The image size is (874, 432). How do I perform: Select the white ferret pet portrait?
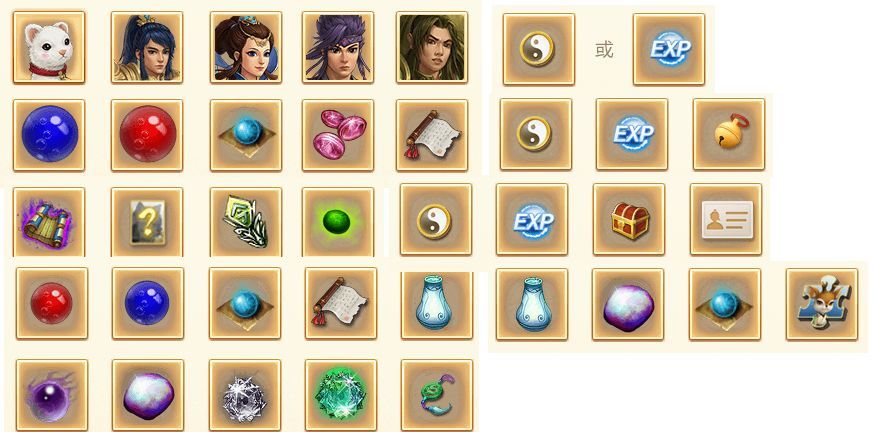pos(49,47)
